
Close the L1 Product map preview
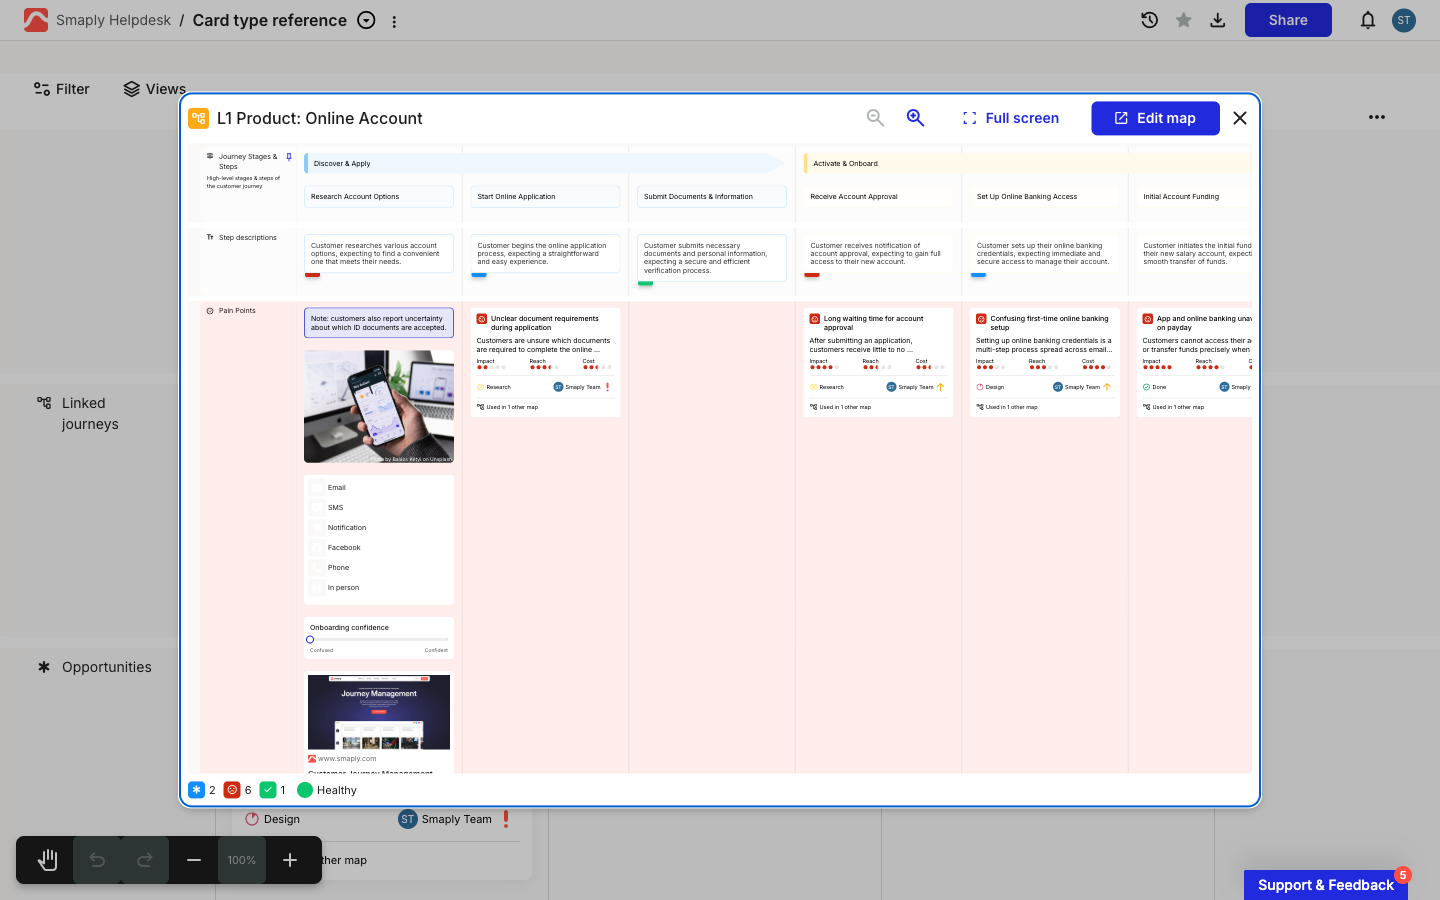click(x=1240, y=118)
